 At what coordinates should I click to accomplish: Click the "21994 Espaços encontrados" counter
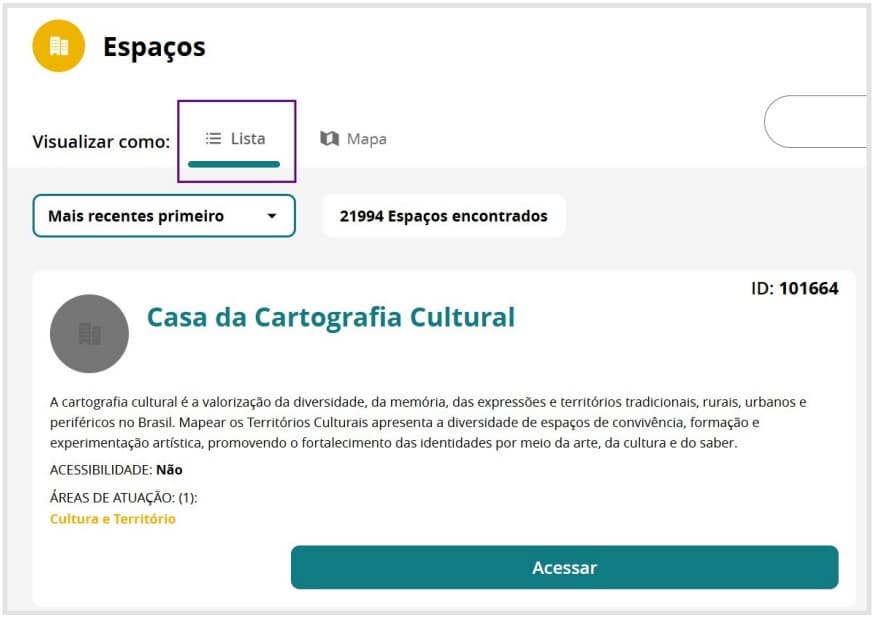tap(443, 216)
